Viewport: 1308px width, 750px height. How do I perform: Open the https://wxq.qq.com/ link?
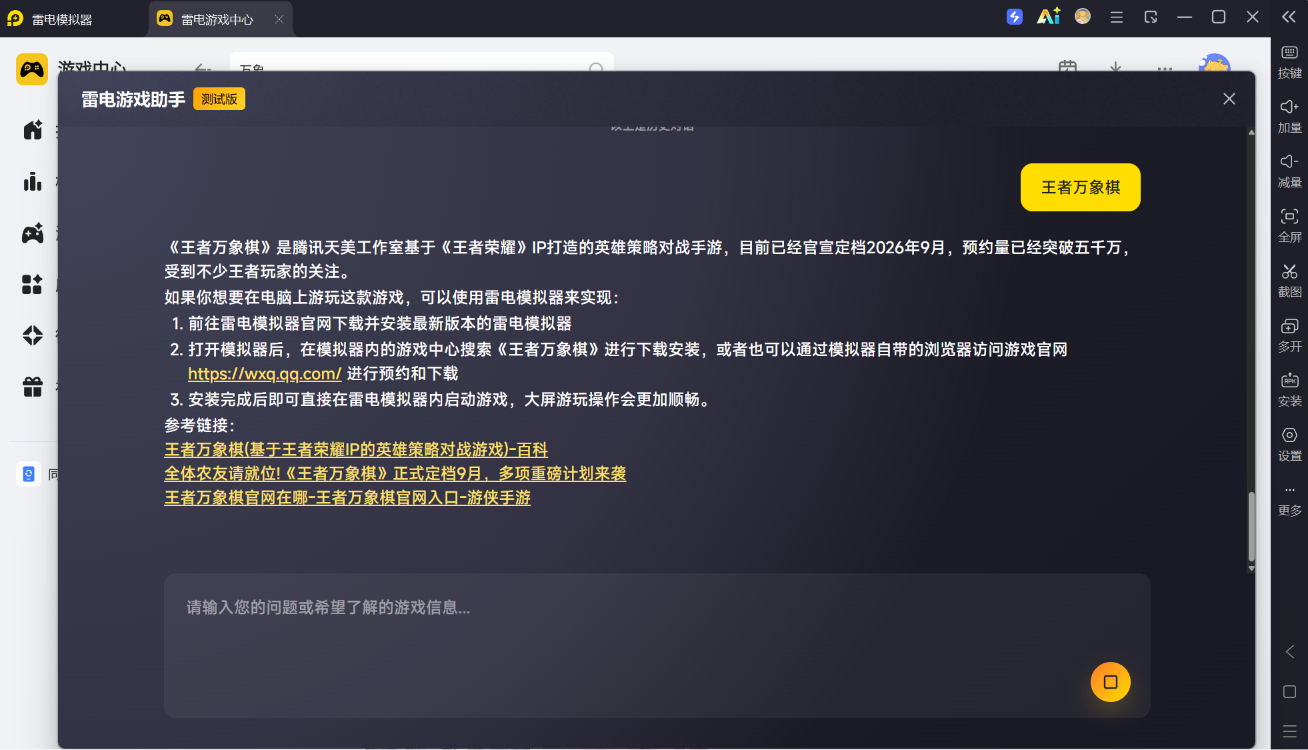pyautogui.click(x=265, y=374)
